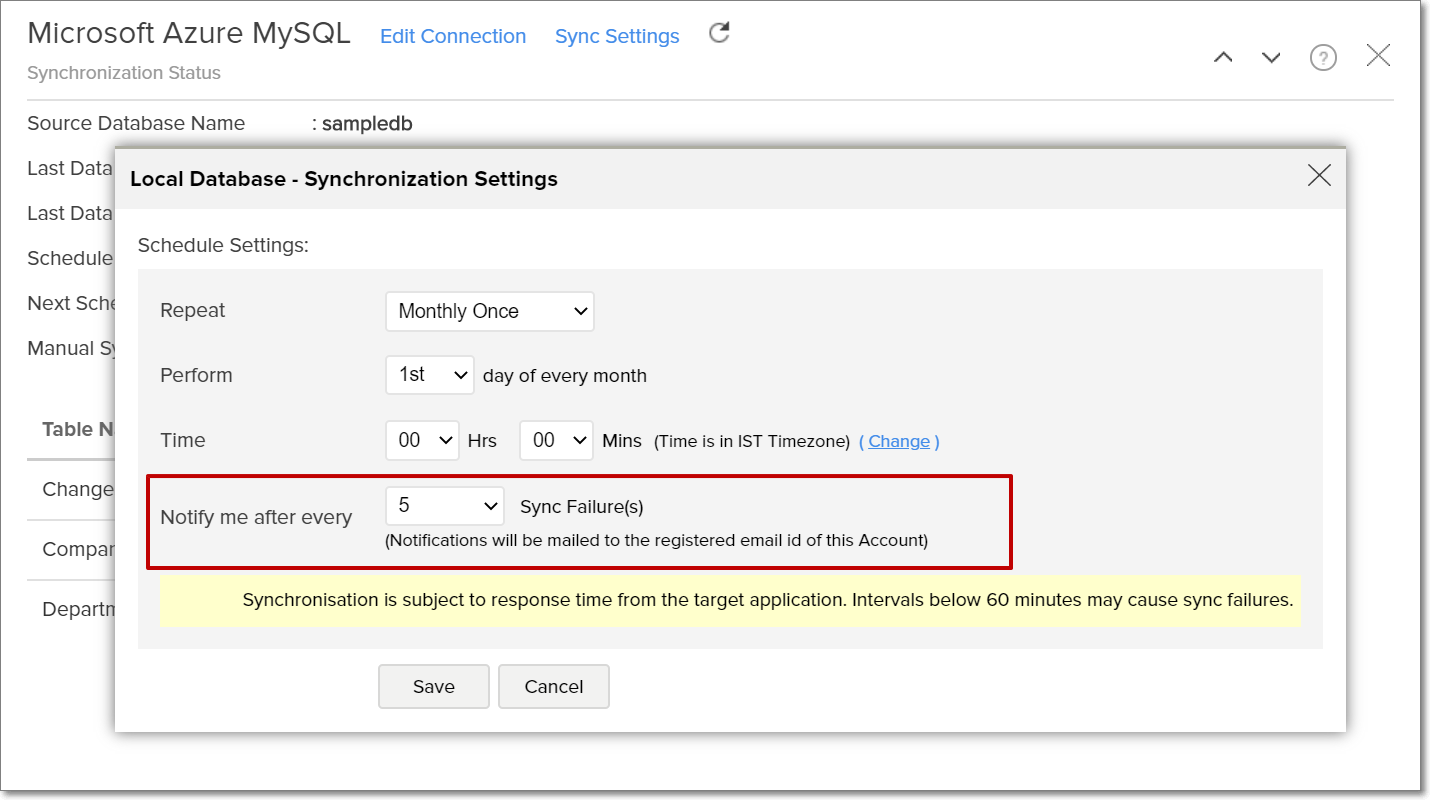Click the upward navigation chevron
Viewport: 1430px width, 800px height.
pyautogui.click(x=1223, y=57)
